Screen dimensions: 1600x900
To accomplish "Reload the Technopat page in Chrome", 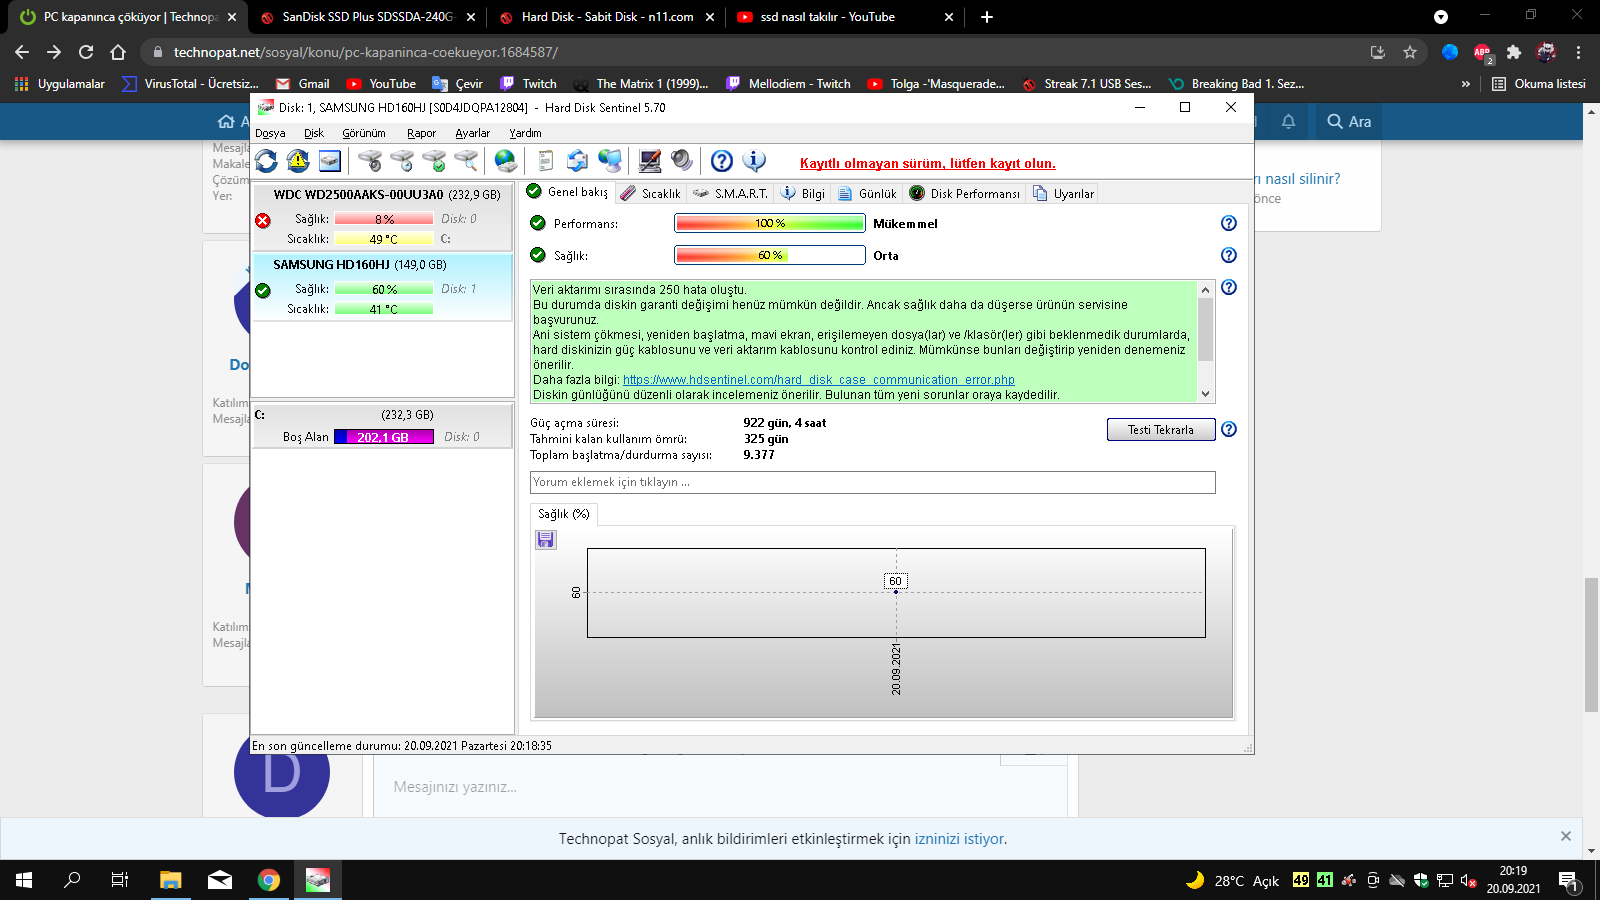I will pos(86,52).
